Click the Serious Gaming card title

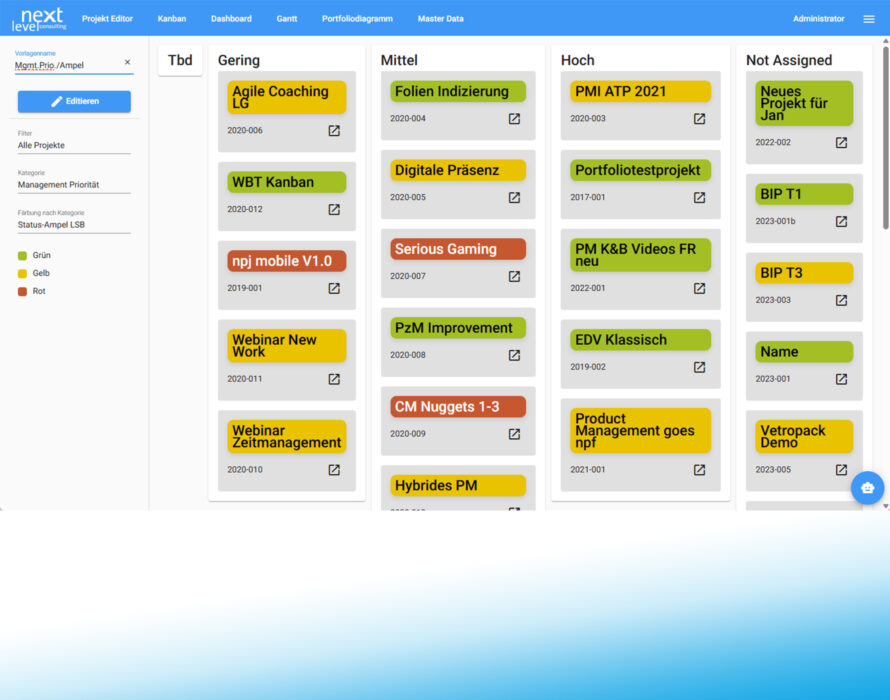[x=458, y=249]
